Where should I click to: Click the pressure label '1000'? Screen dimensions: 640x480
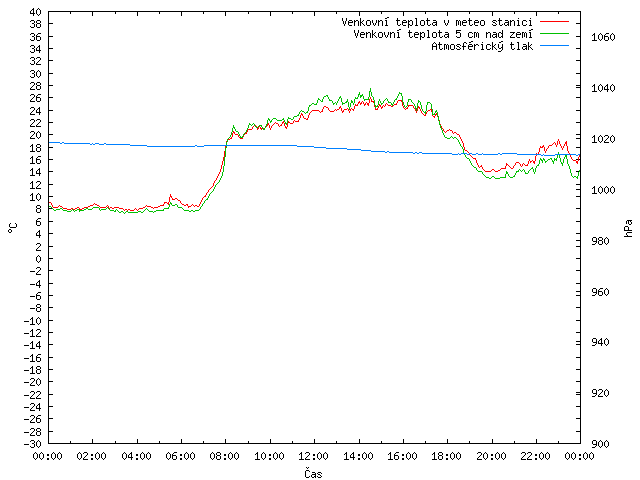[x=603, y=190]
